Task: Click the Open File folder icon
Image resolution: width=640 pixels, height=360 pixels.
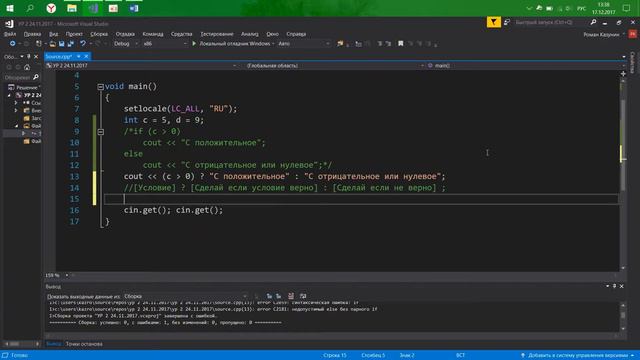Action: tap(53, 43)
